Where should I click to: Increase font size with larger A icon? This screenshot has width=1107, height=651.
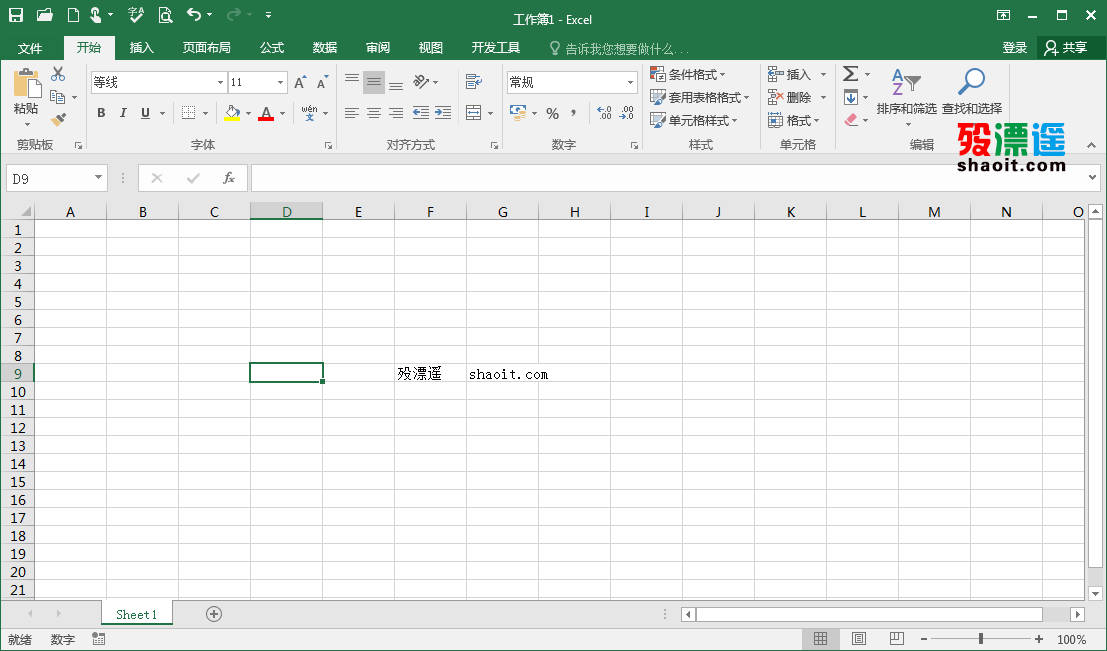(300, 83)
